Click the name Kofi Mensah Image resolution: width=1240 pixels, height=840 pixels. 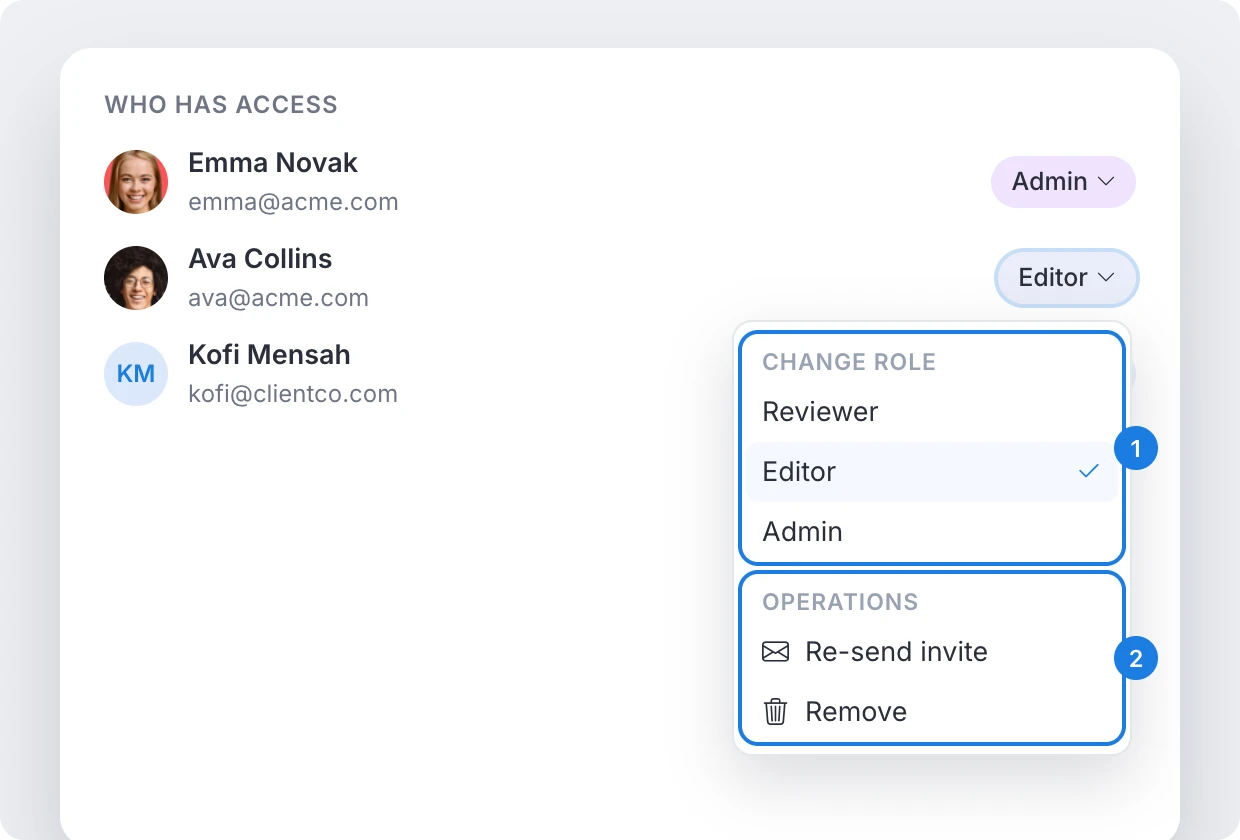[x=269, y=355]
